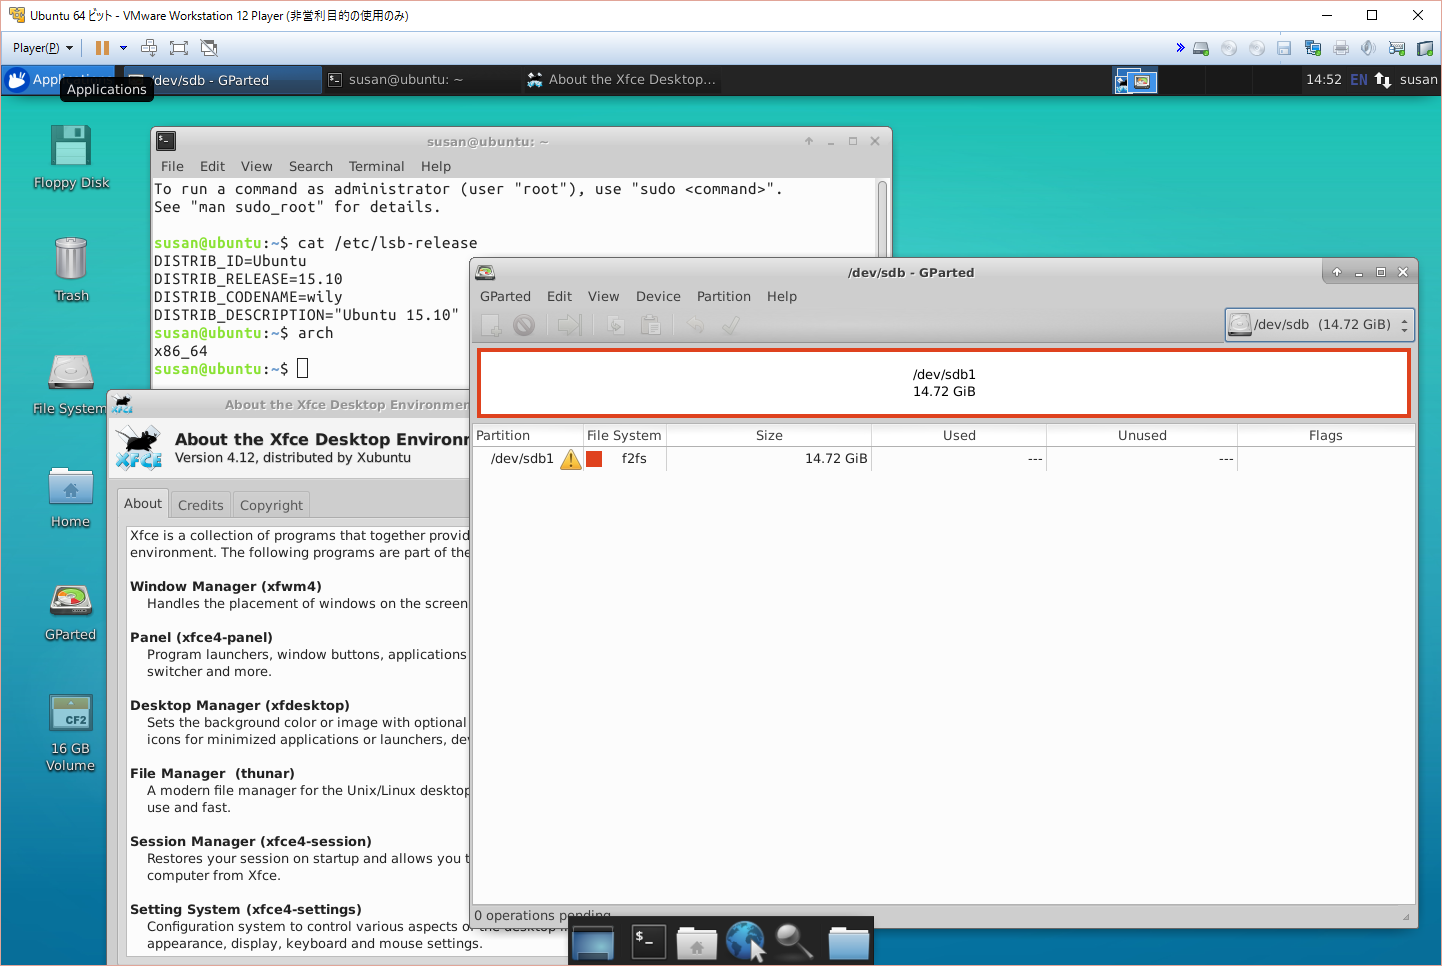1442x966 pixels.
Task: Click the terminal prompt input cursor
Action: [x=303, y=369]
